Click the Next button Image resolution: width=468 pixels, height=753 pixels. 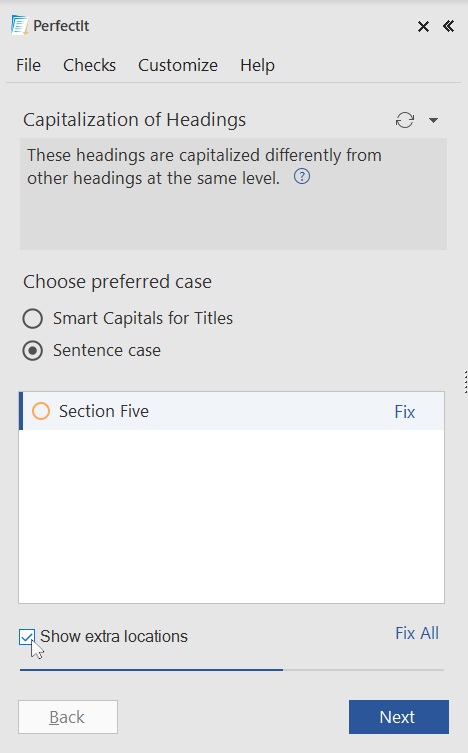click(x=399, y=717)
